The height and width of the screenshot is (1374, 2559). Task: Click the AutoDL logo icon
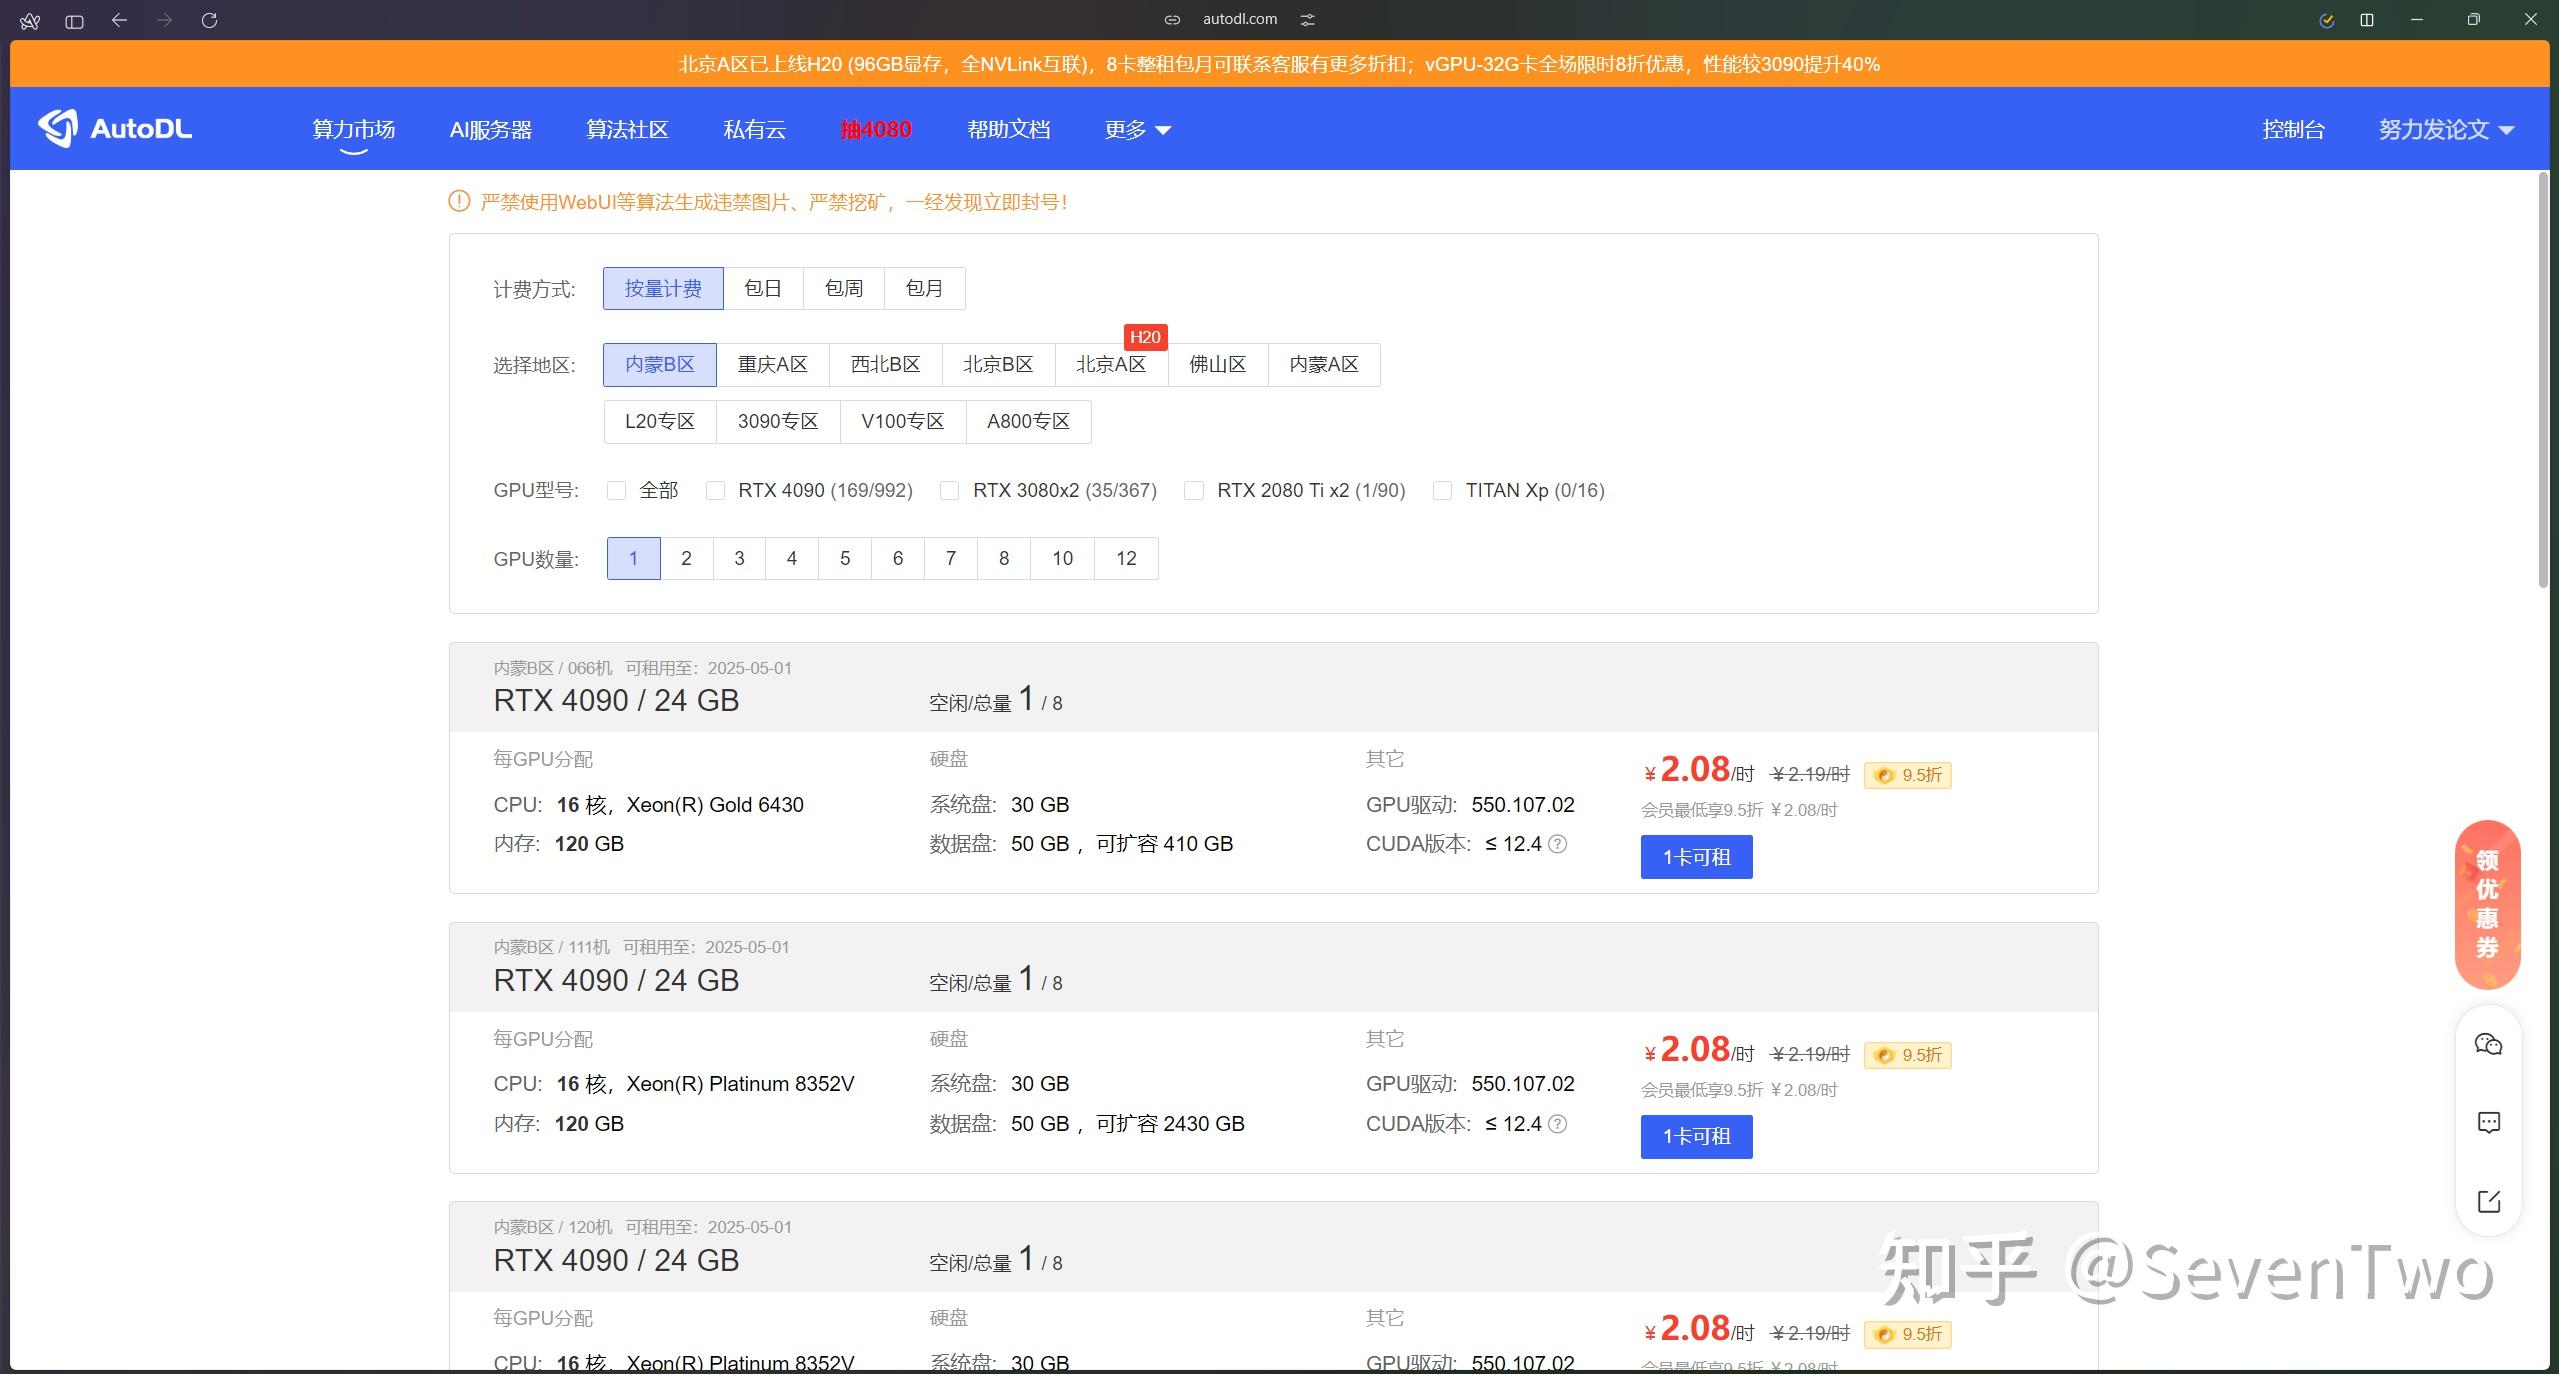click(58, 128)
